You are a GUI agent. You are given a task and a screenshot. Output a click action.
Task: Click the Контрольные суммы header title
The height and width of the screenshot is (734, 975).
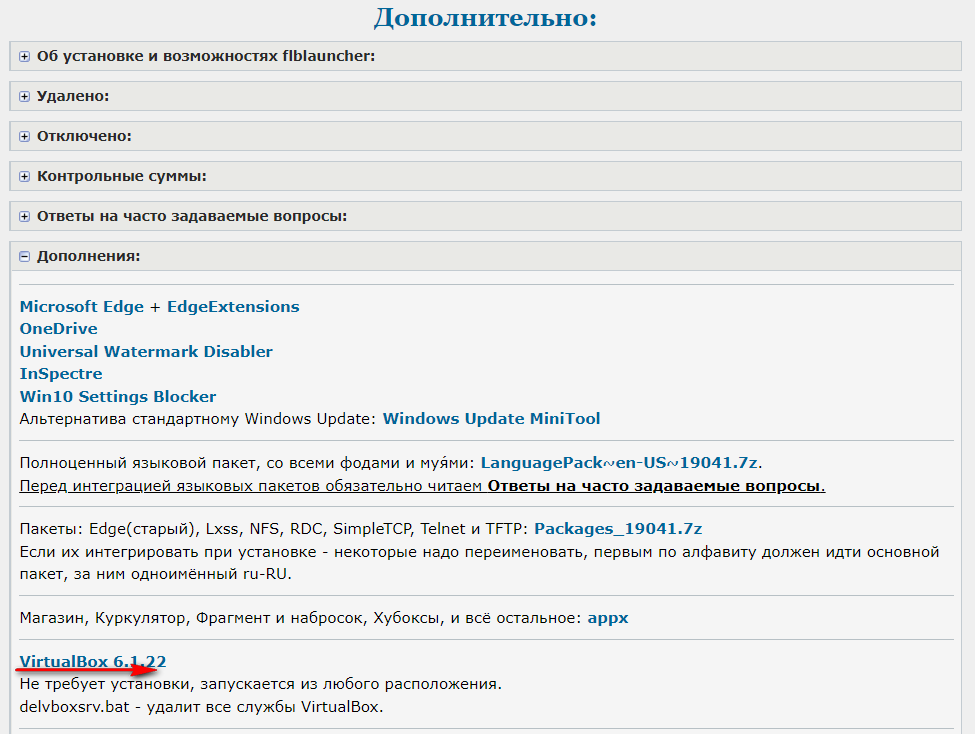[121, 176]
